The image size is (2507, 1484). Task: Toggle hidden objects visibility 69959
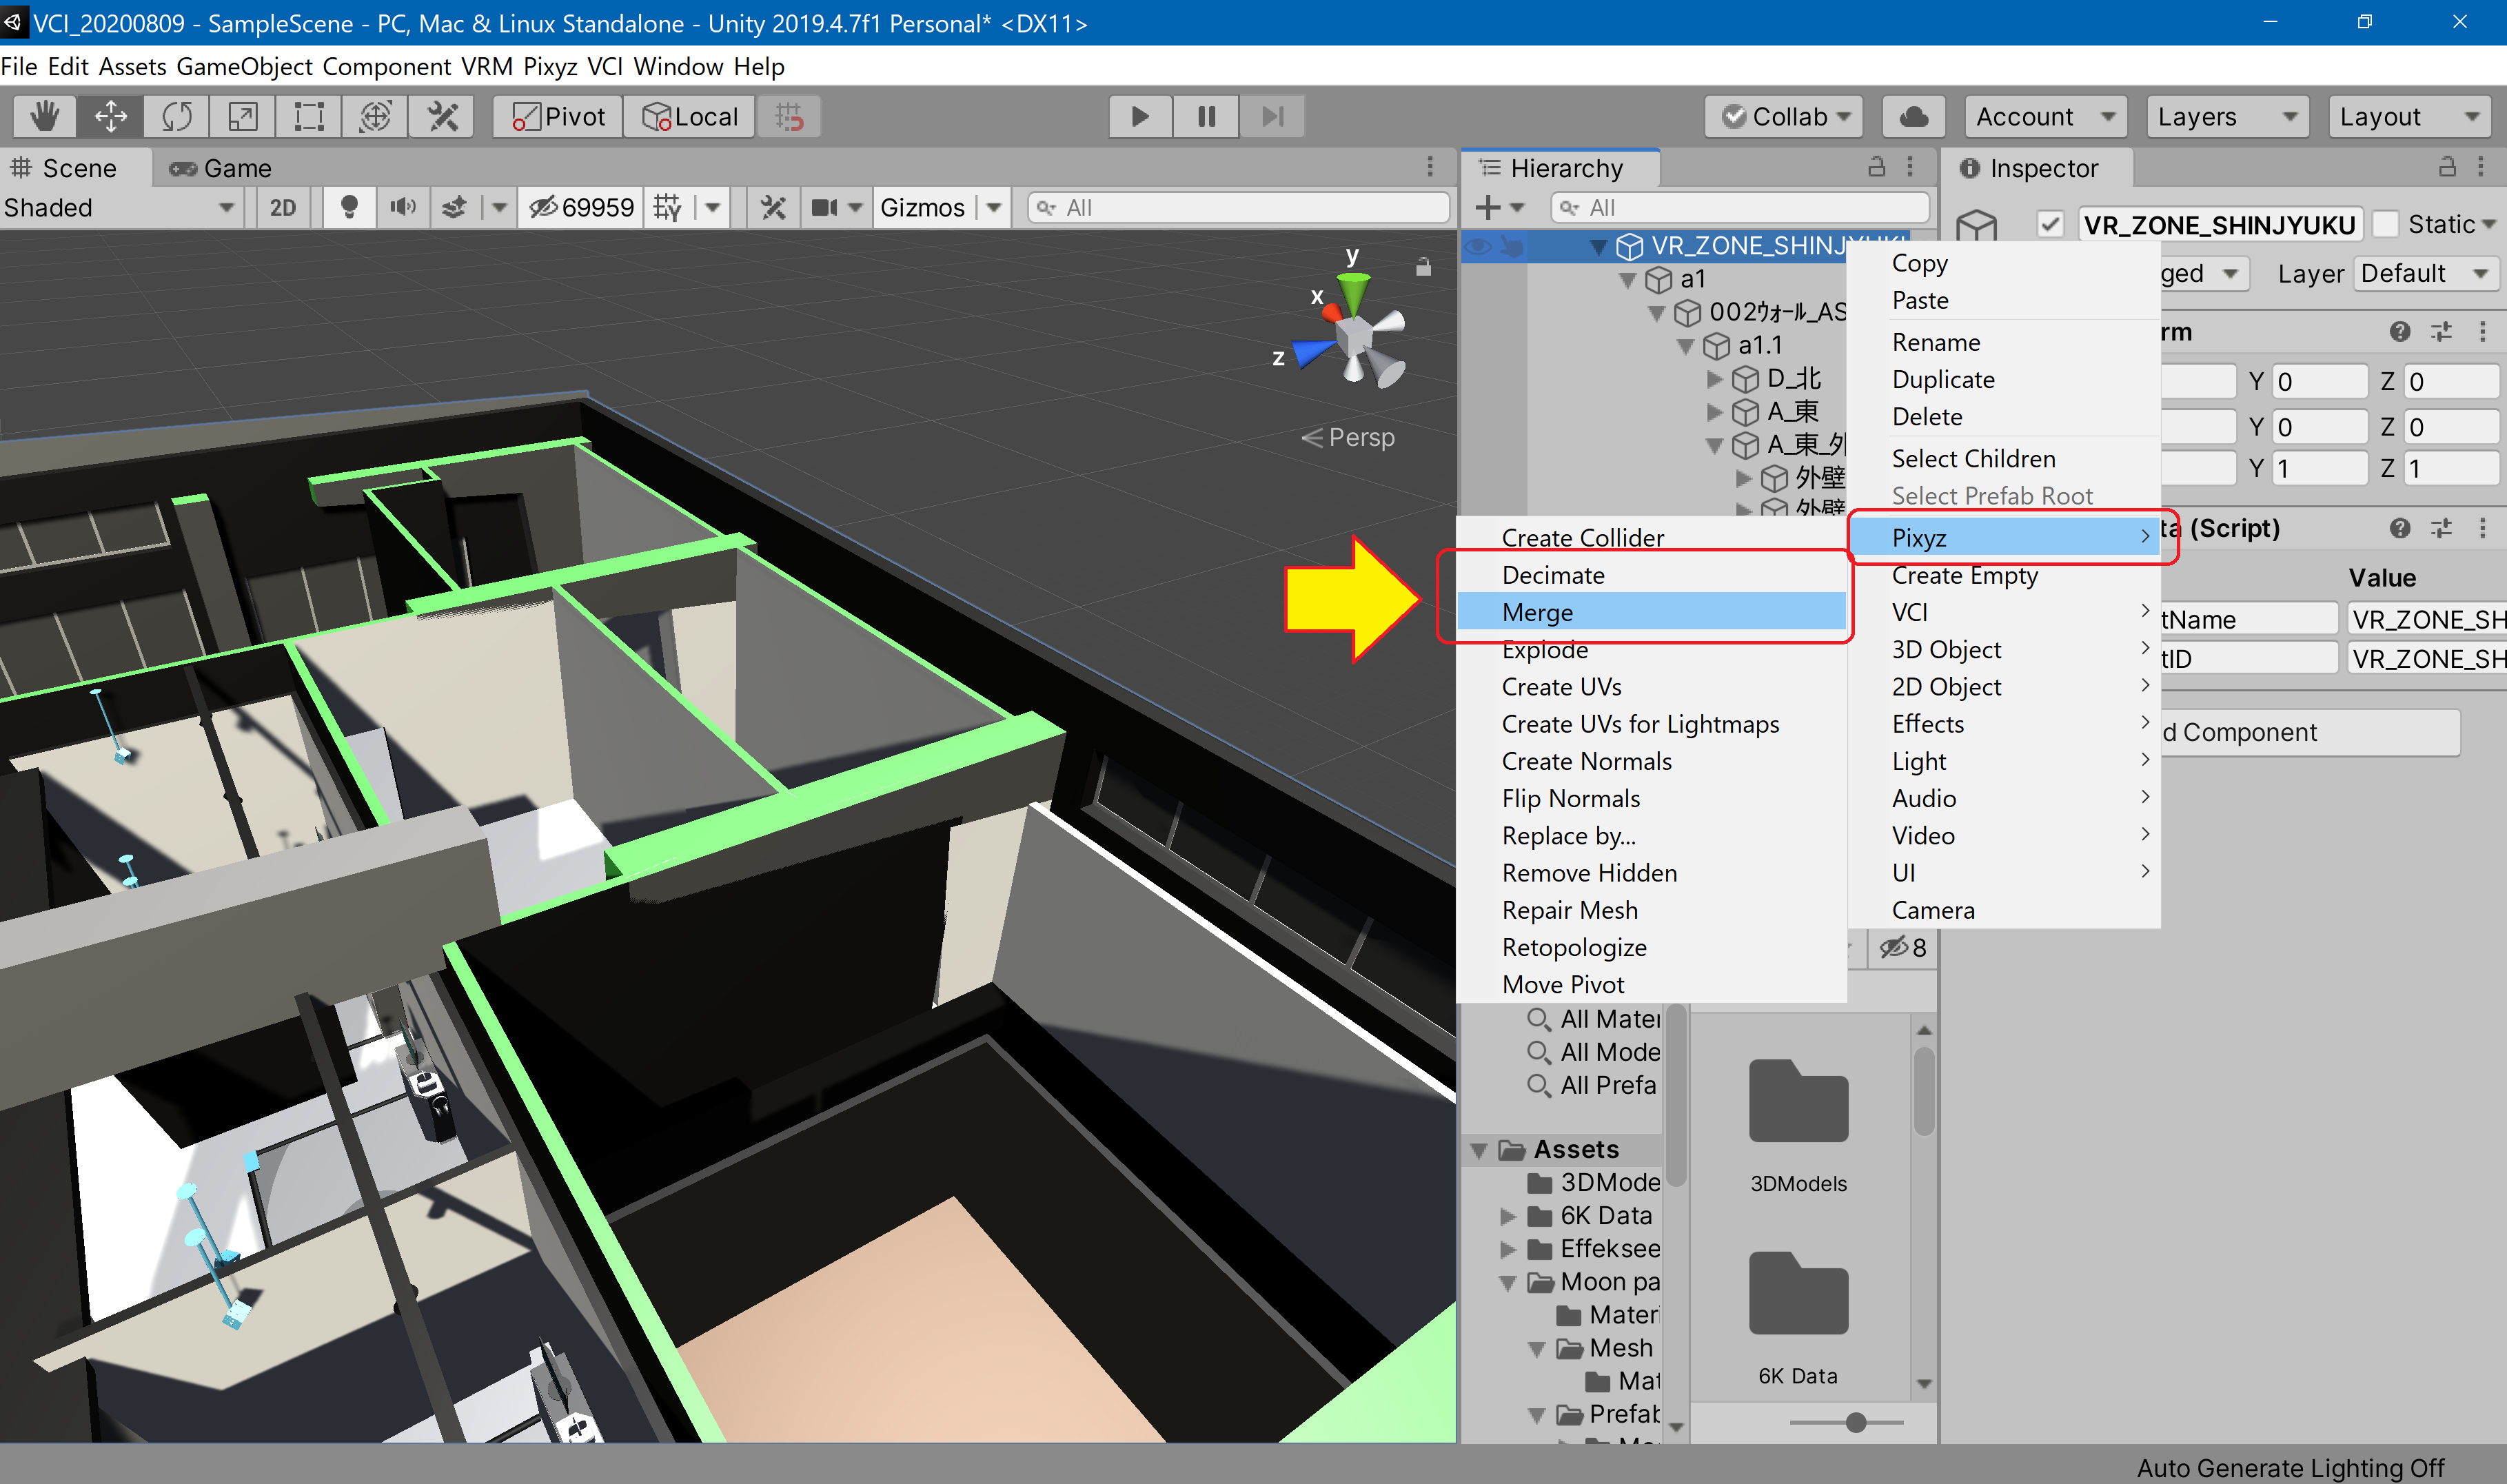click(582, 207)
